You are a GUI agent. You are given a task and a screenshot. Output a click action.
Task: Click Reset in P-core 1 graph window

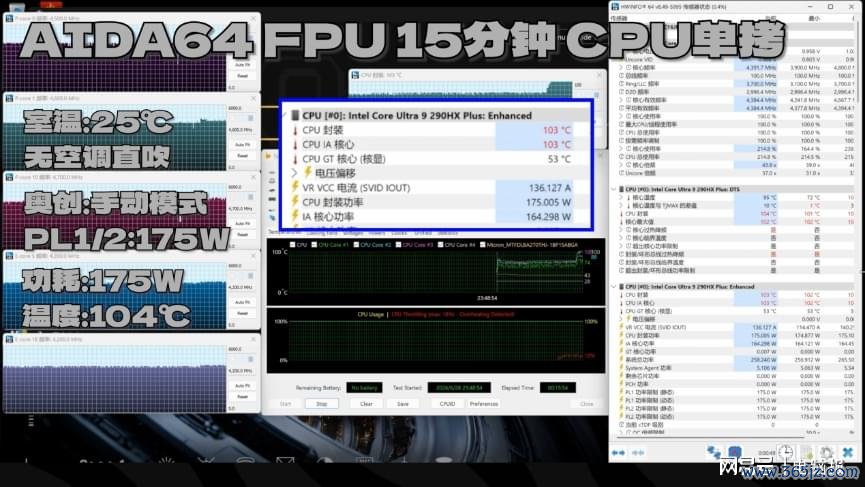tap(243, 156)
